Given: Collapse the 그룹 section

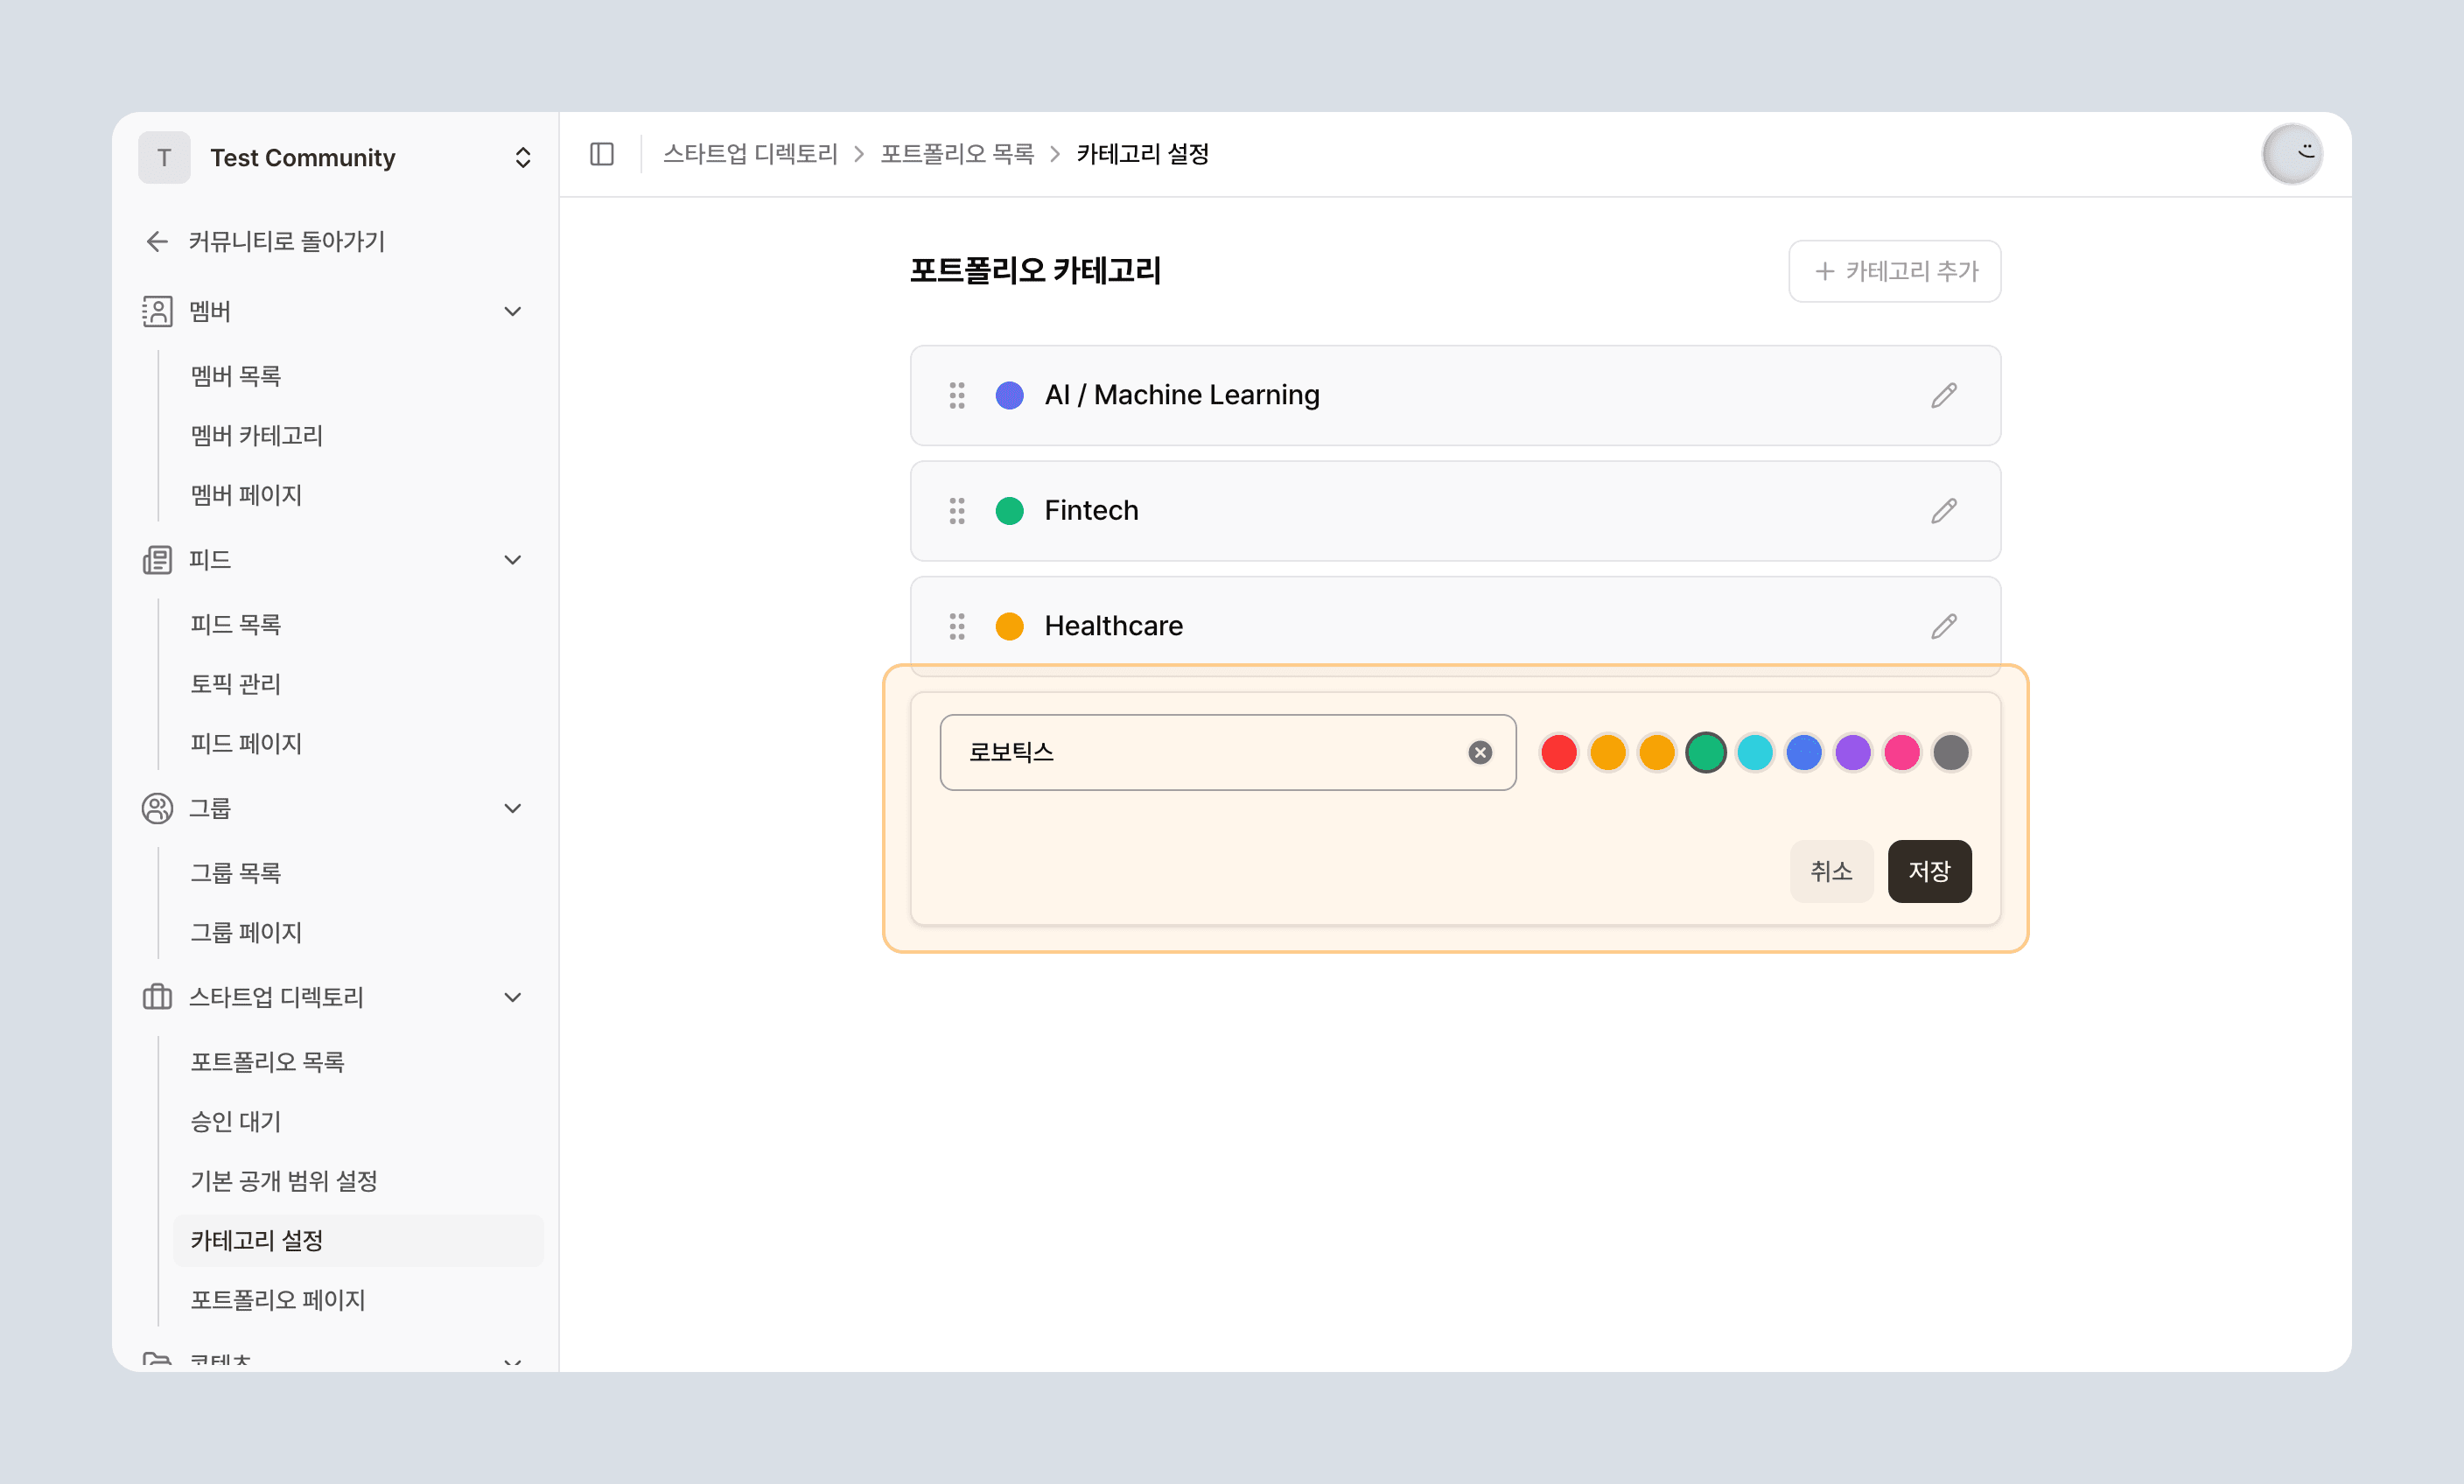Looking at the screenshot, I should point(512,808).
